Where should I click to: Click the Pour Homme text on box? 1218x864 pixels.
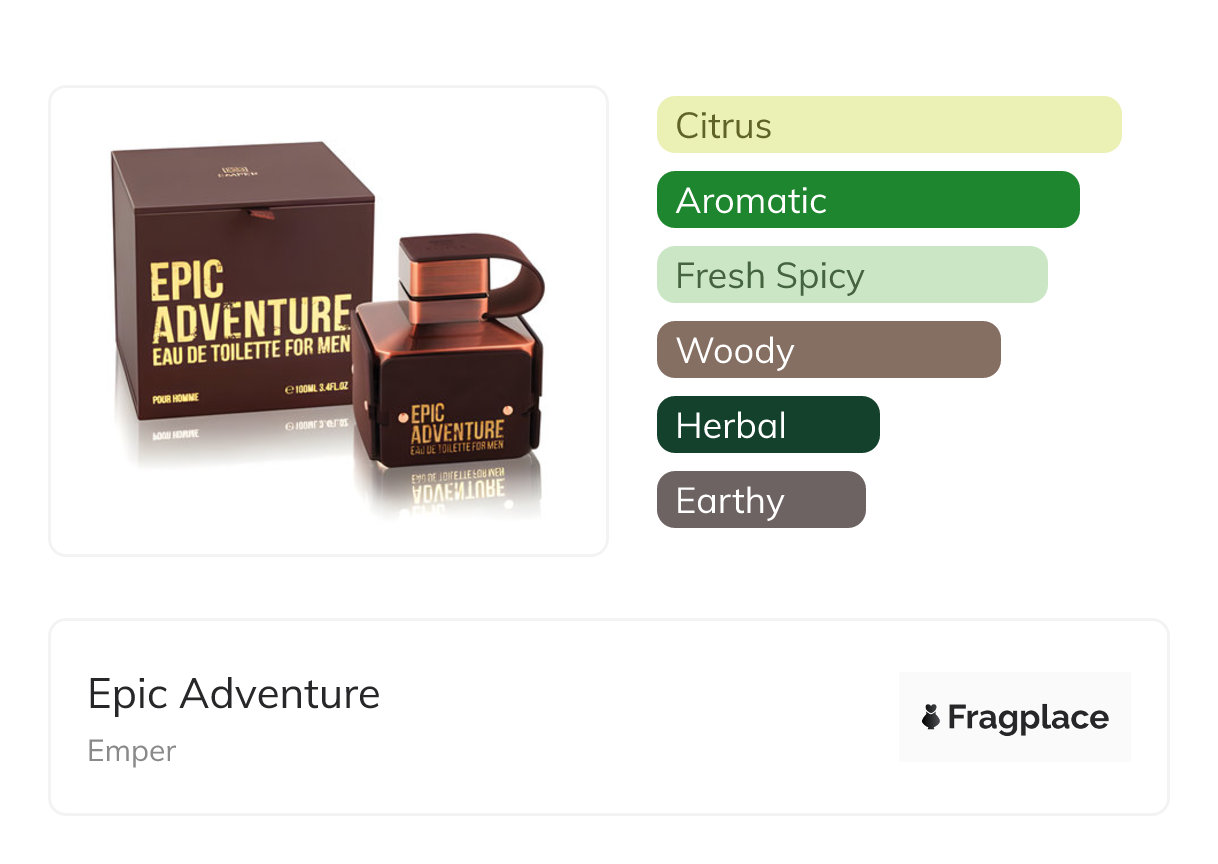point(175,398)
